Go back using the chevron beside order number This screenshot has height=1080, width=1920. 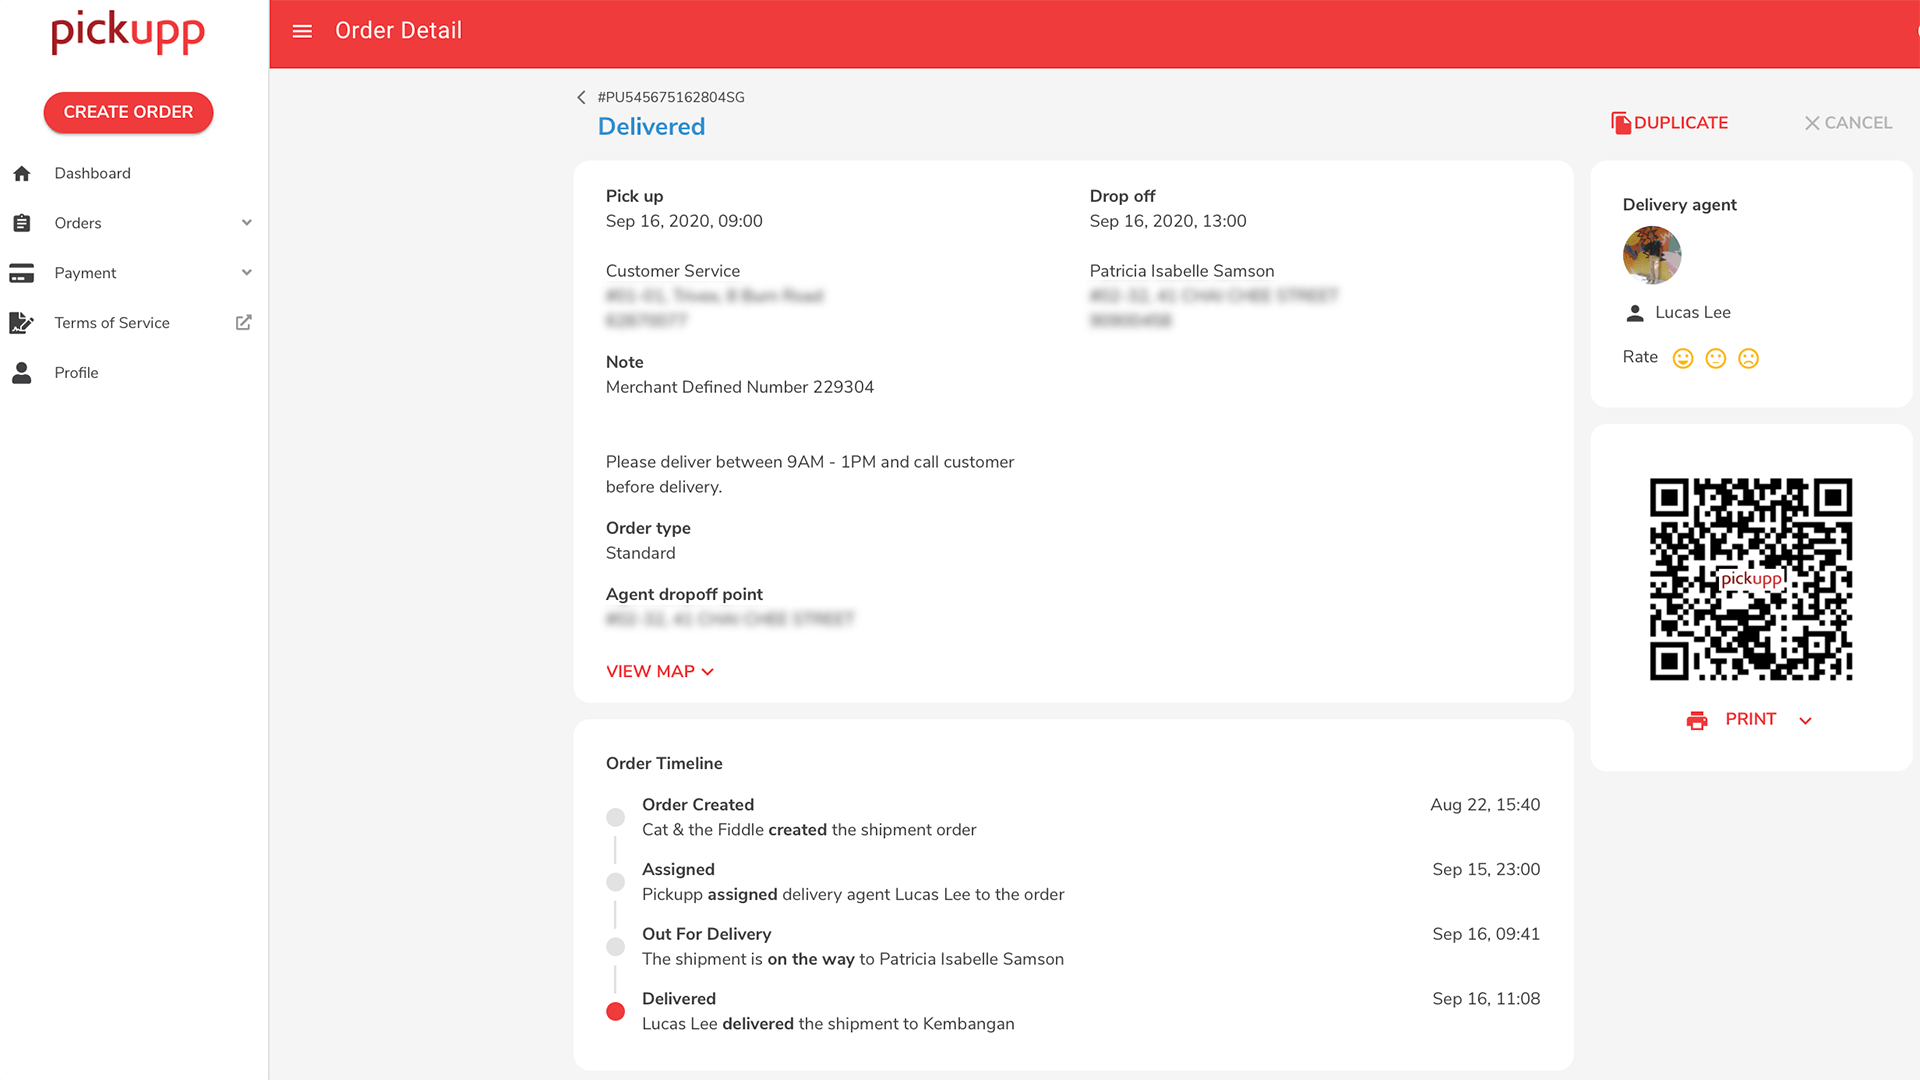581,97
